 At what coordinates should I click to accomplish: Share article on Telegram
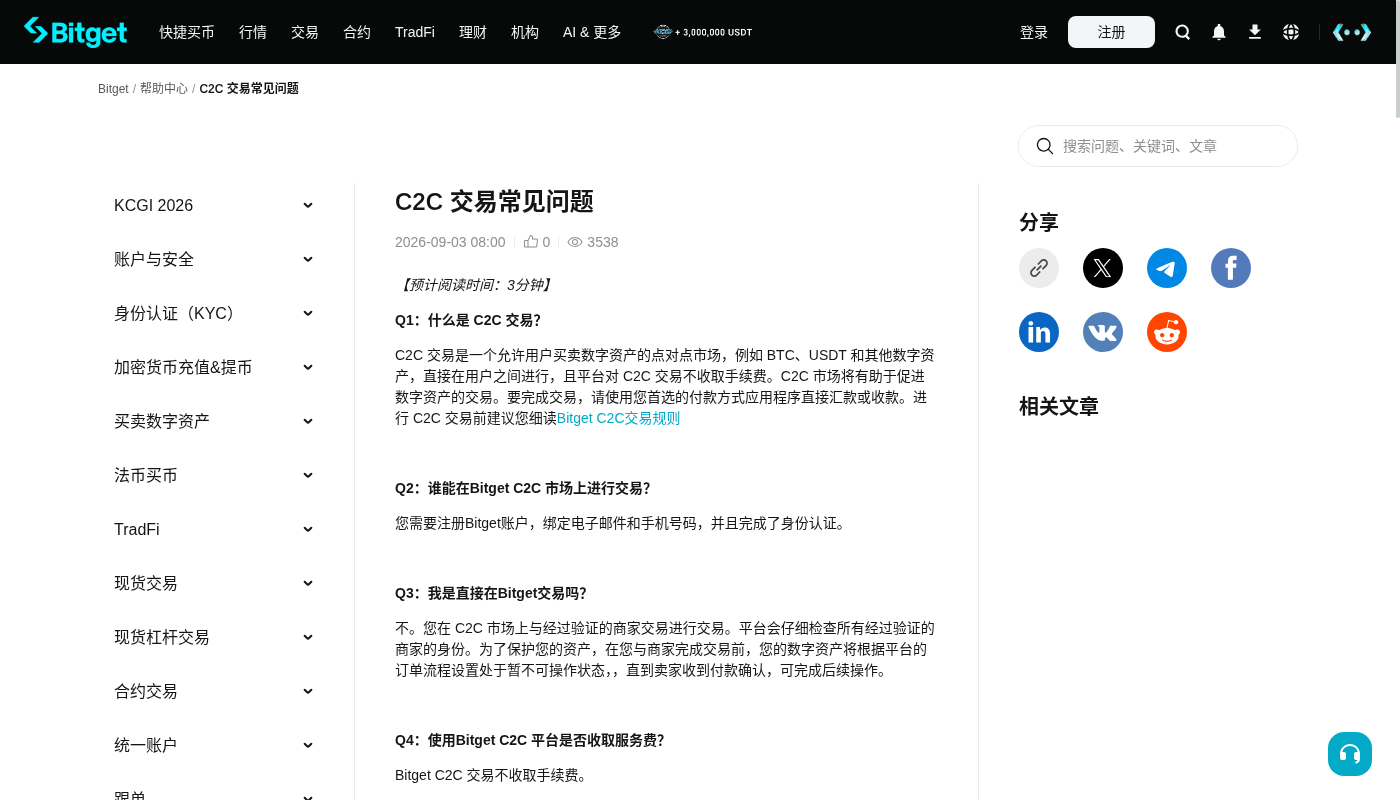(x=1167, y=268)
